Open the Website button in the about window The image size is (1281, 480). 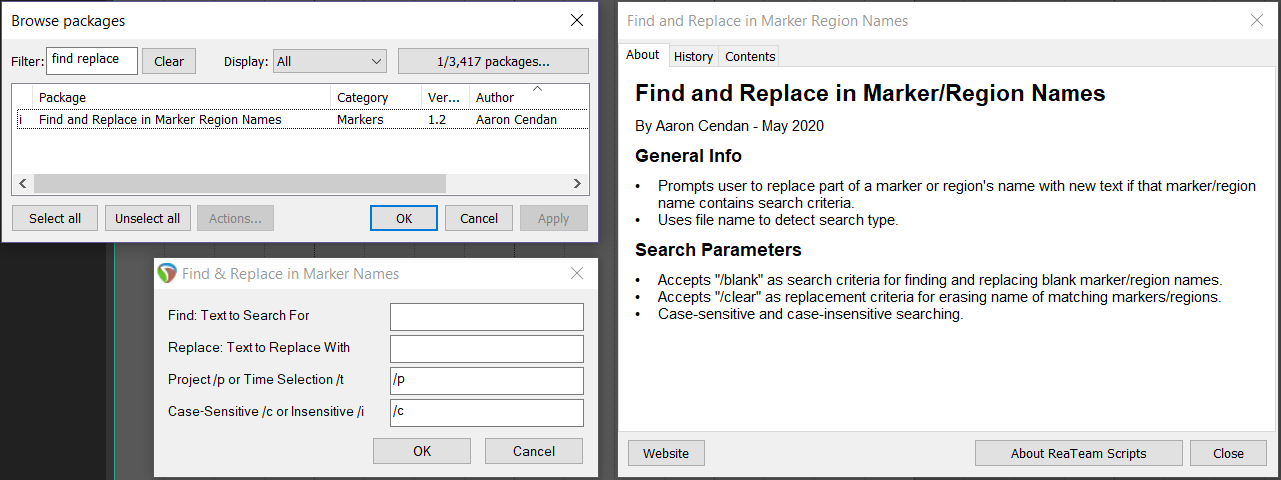click(666, 453)
